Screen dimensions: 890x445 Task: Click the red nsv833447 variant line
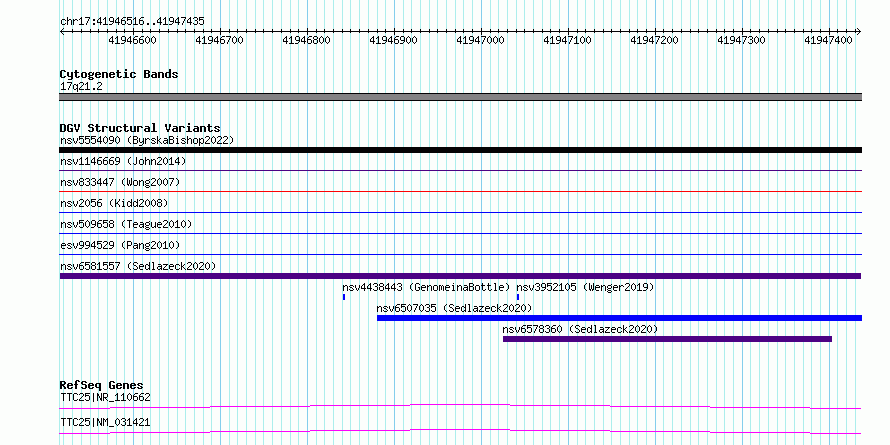(x=460, y=191)
